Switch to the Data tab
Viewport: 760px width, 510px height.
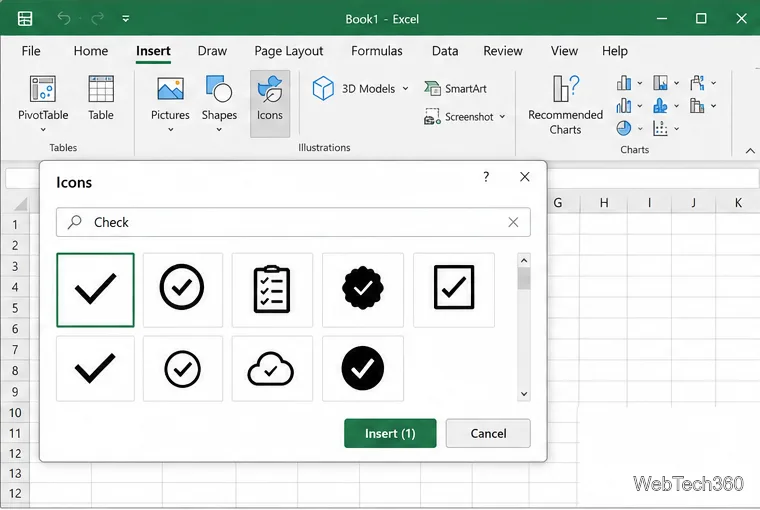[445, 51]
